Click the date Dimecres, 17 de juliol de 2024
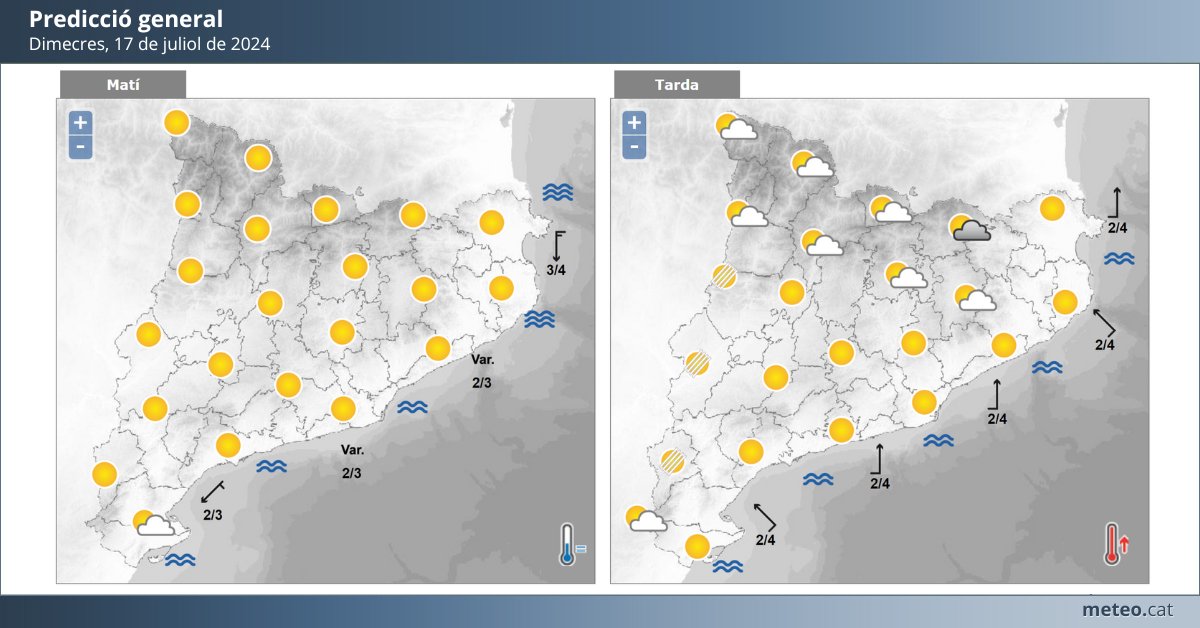 click(x=149, y=44)
